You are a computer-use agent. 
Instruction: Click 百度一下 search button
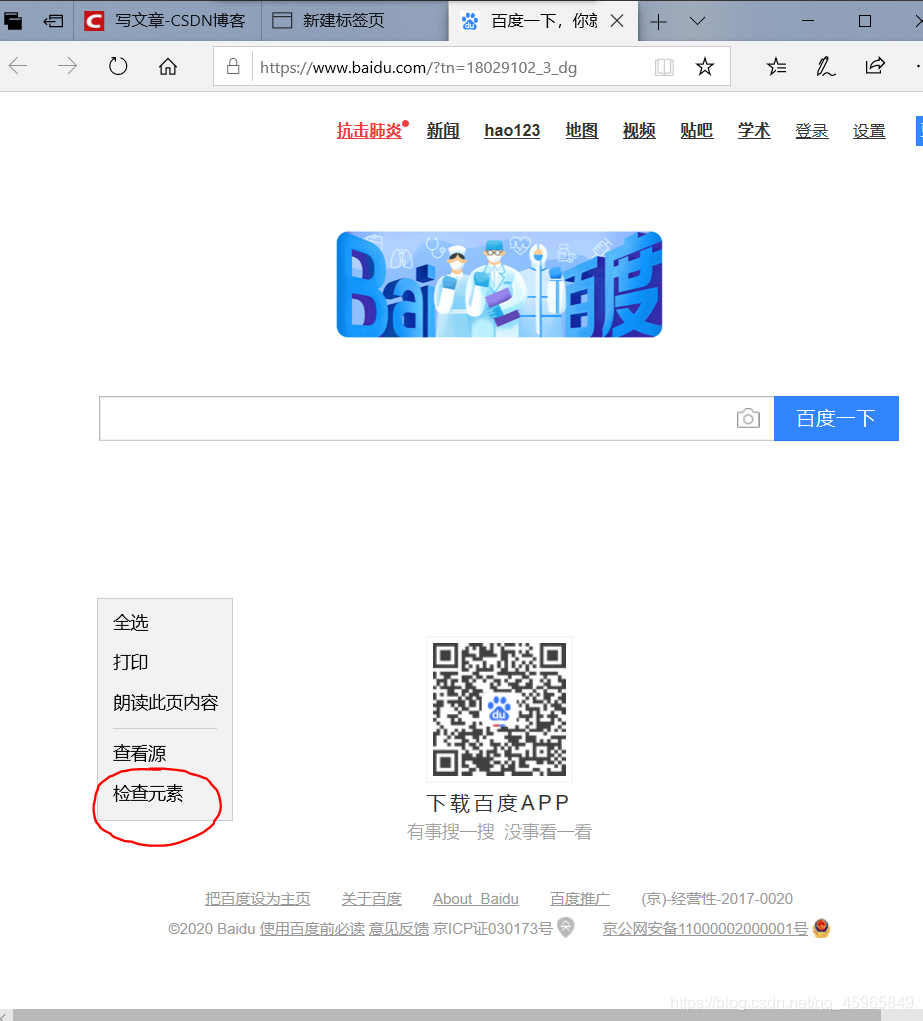(x=836, y=418)
